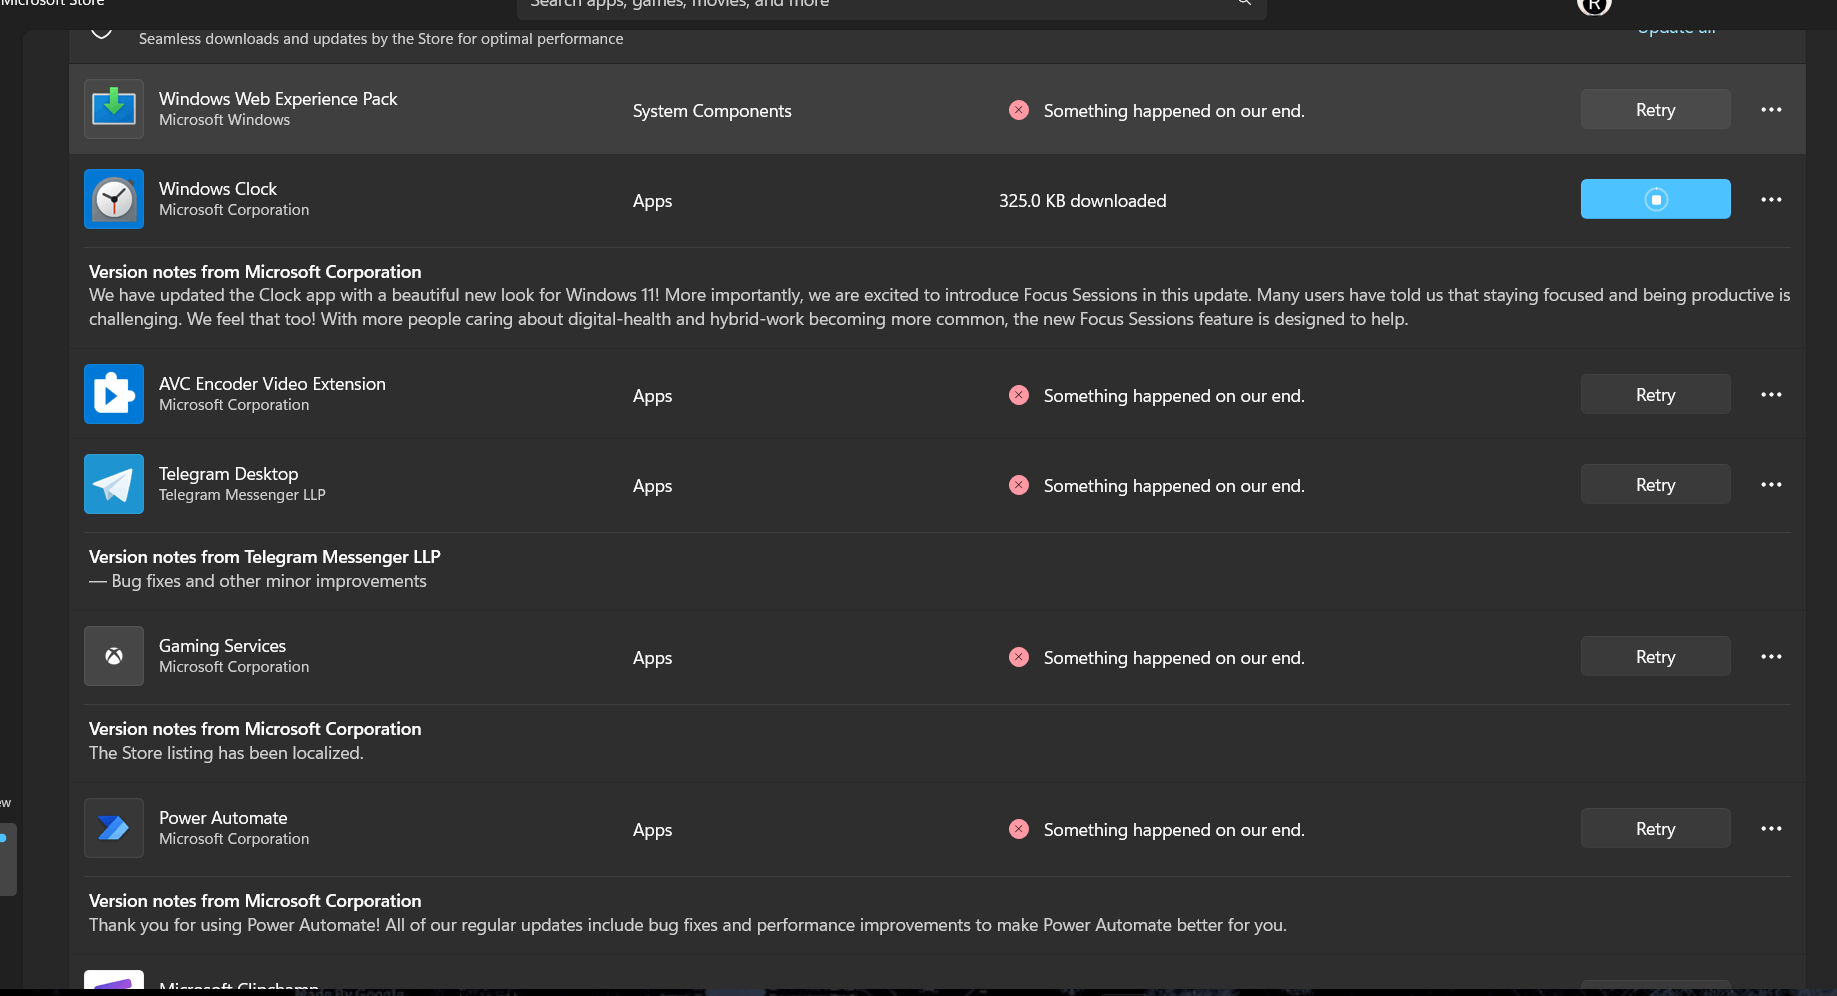Viewport: 1837px width, 996px height.
Task: Click the search apps and games field
Action: (891, 5)
